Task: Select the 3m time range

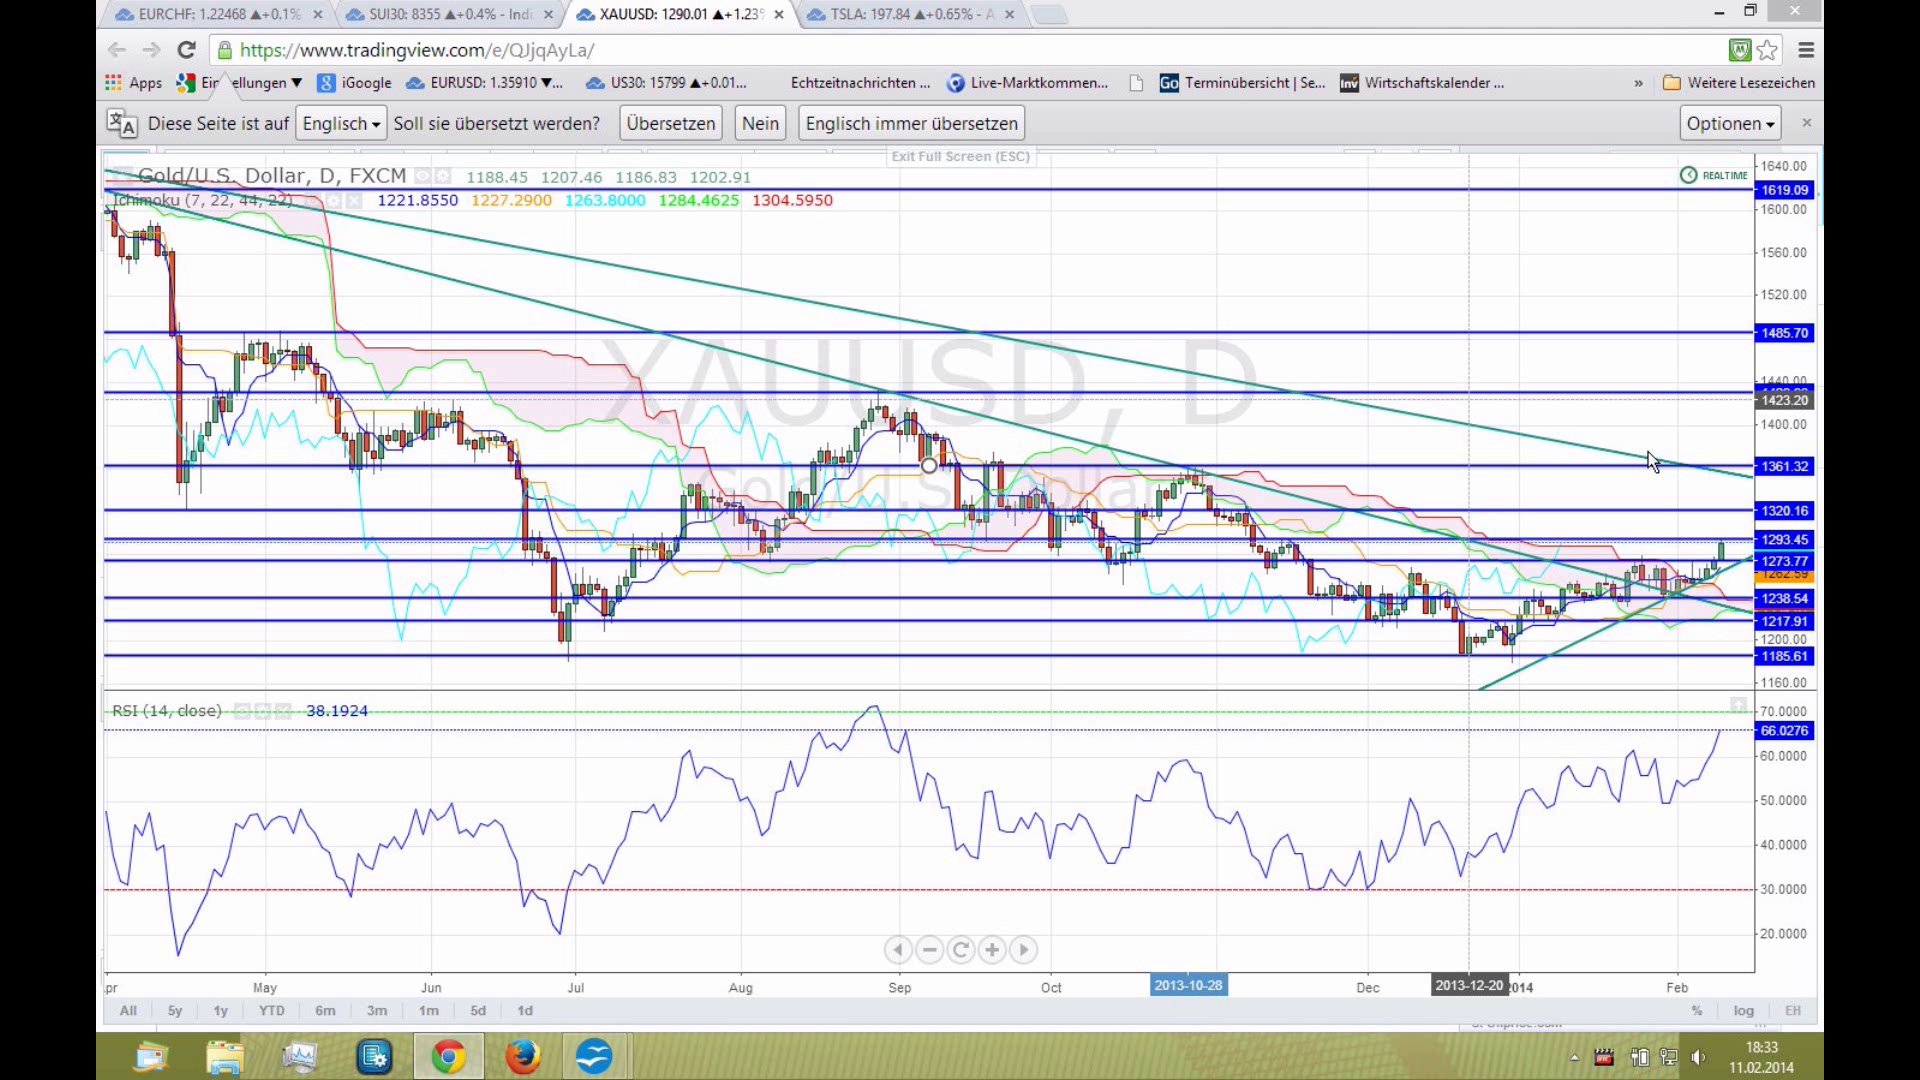Action: [376, 1011]
